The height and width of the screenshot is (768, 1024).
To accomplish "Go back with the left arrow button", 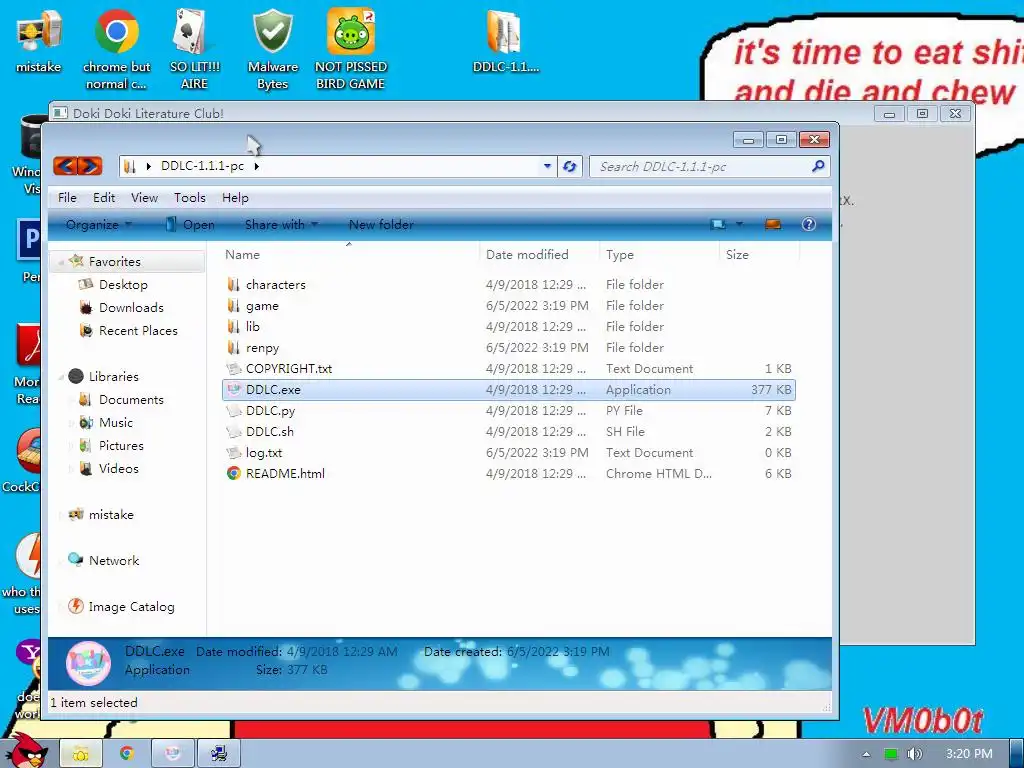I will pyautogui.click(x=65, y=166).
